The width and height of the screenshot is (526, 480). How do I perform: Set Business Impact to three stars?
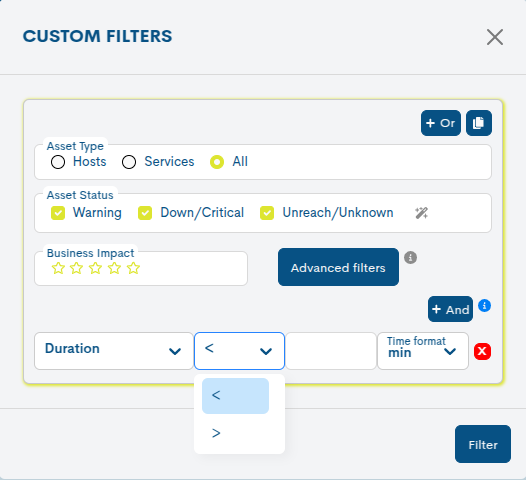coord(96,268)
